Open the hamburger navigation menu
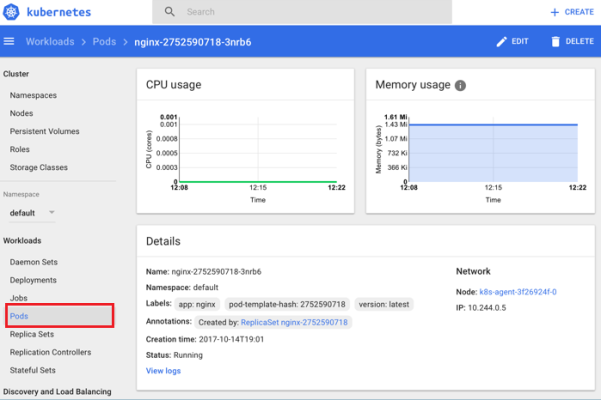 10,41
